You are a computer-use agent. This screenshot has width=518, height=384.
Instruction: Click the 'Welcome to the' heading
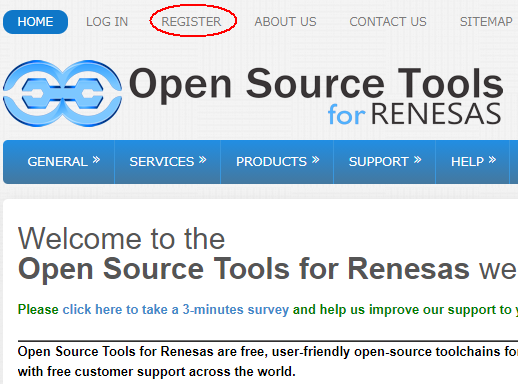pyautogui.click(x=122, y=239)
